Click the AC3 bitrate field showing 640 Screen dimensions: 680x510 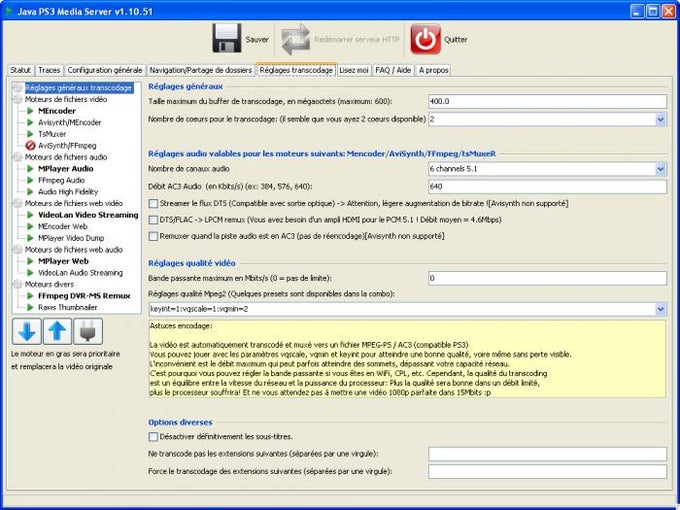click(x=547, y=187)
